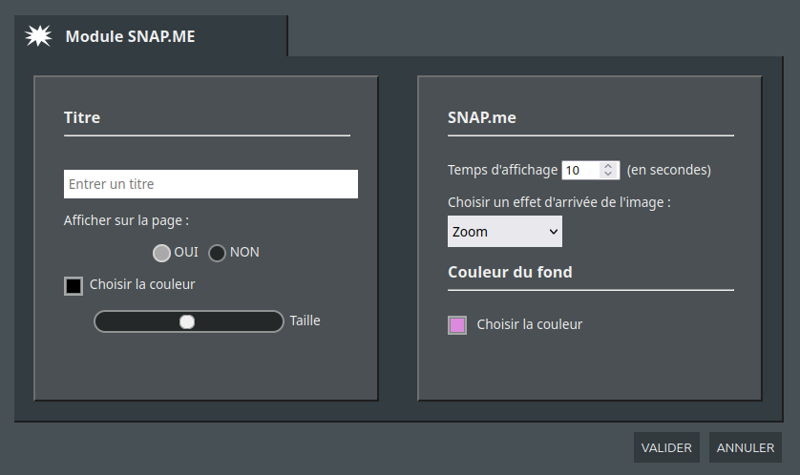Increase display time with up arrow
This screenshot has width=800, height=475.
tap(608, 166)
